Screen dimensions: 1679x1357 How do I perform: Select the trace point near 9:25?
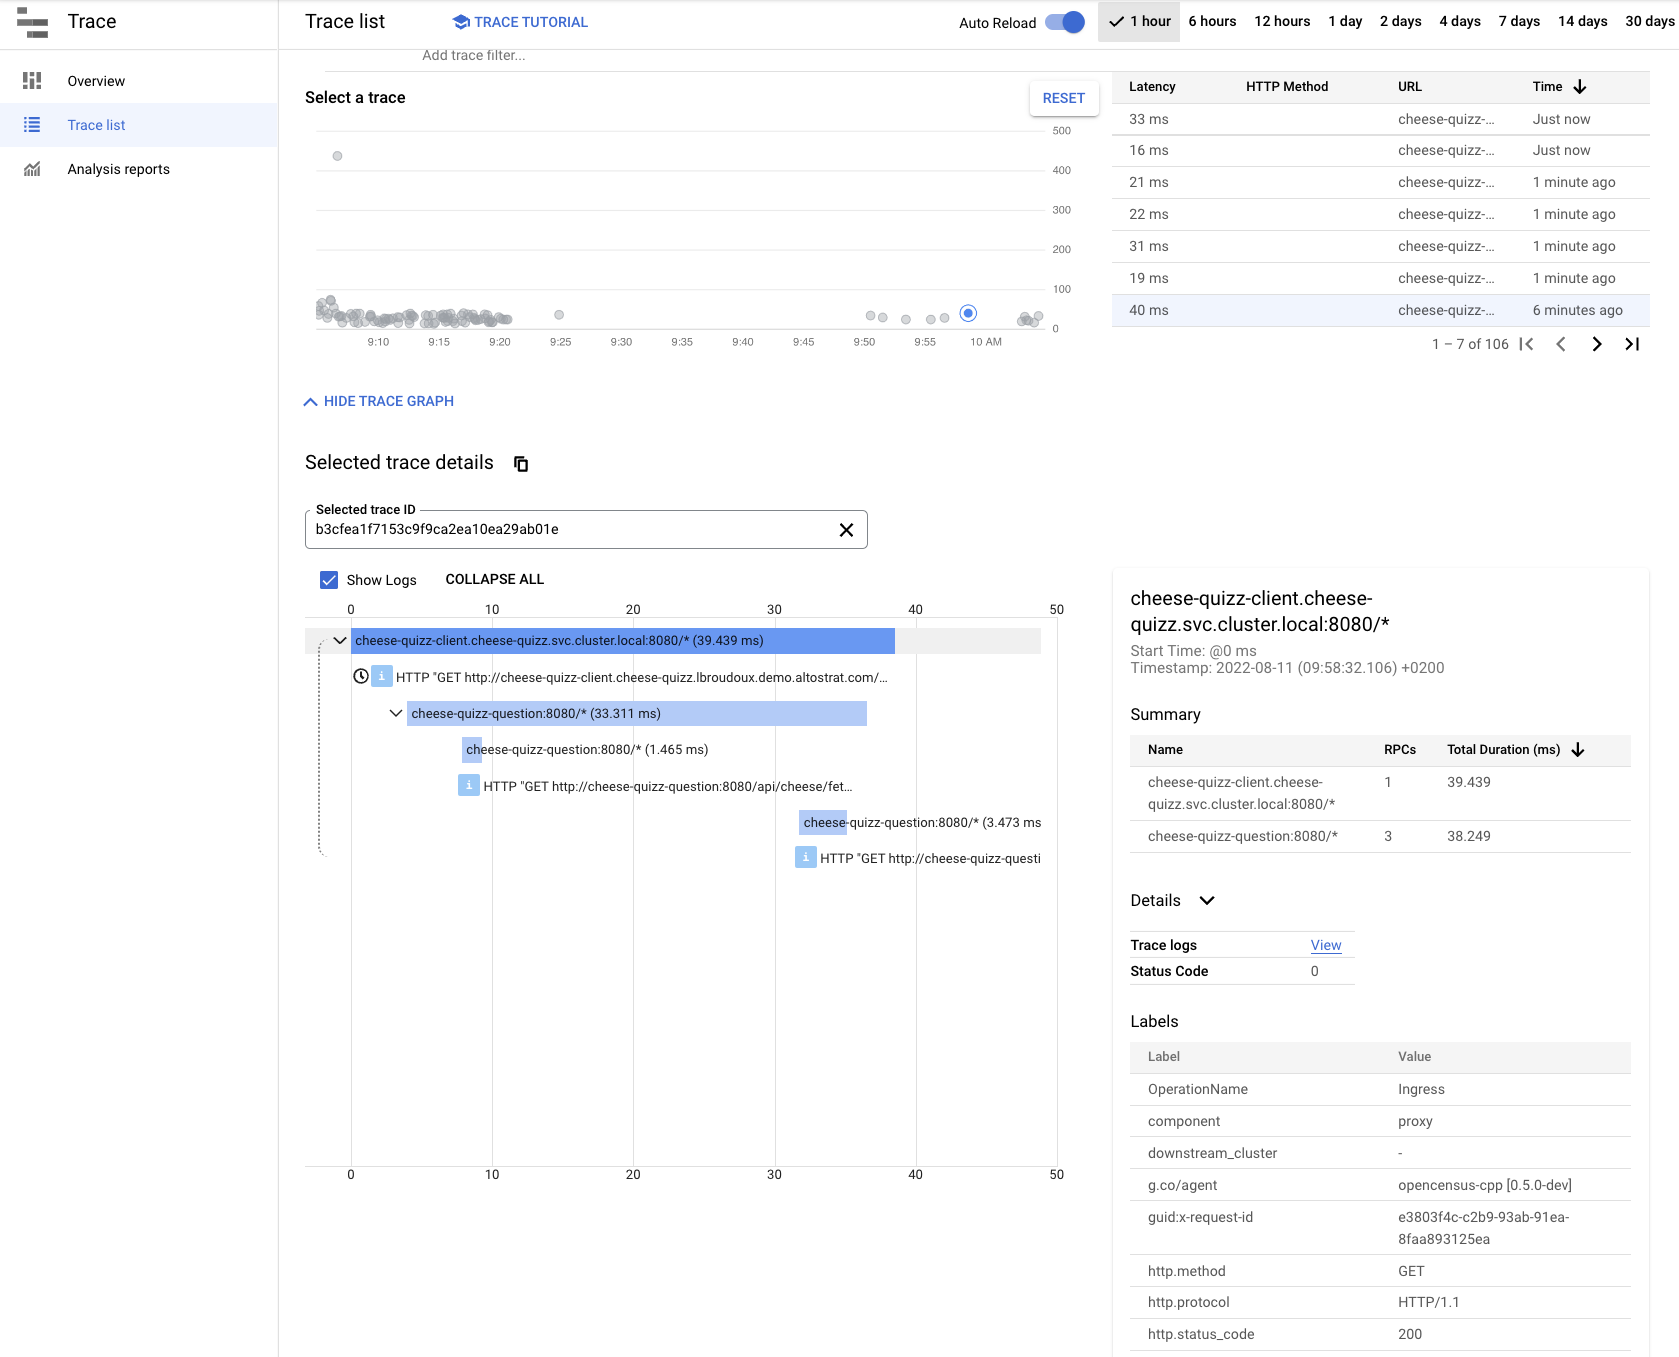(x=559, y=315)
